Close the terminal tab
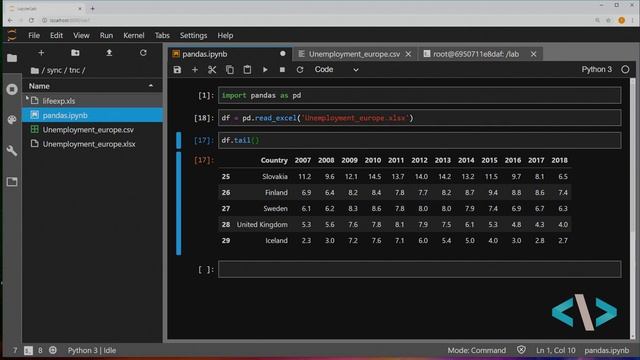640x360 pixels. coord(533,54)
